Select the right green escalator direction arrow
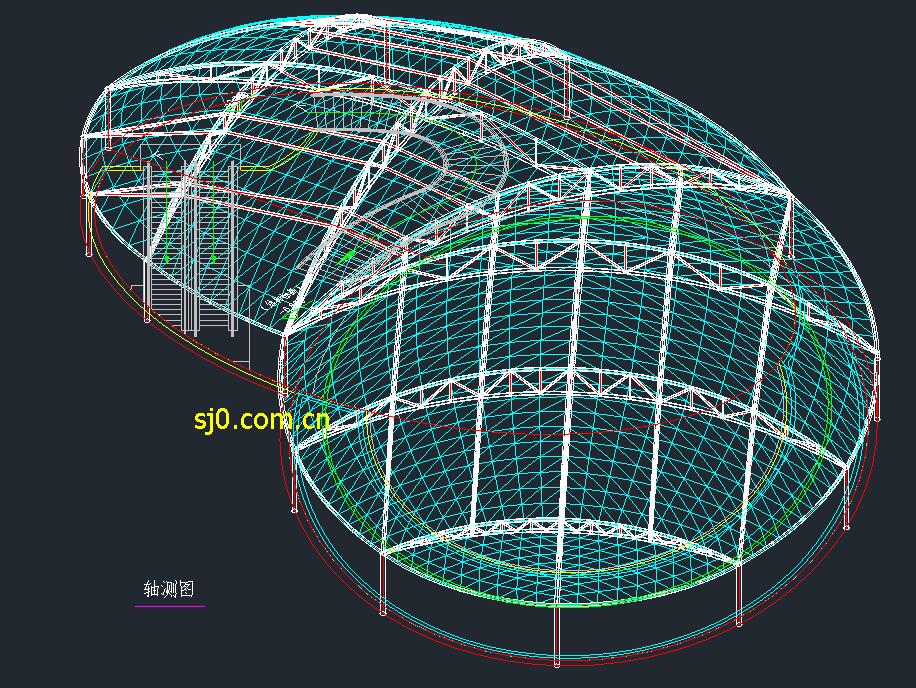Viewport: 916px width, 688px height. pos(213,256)
